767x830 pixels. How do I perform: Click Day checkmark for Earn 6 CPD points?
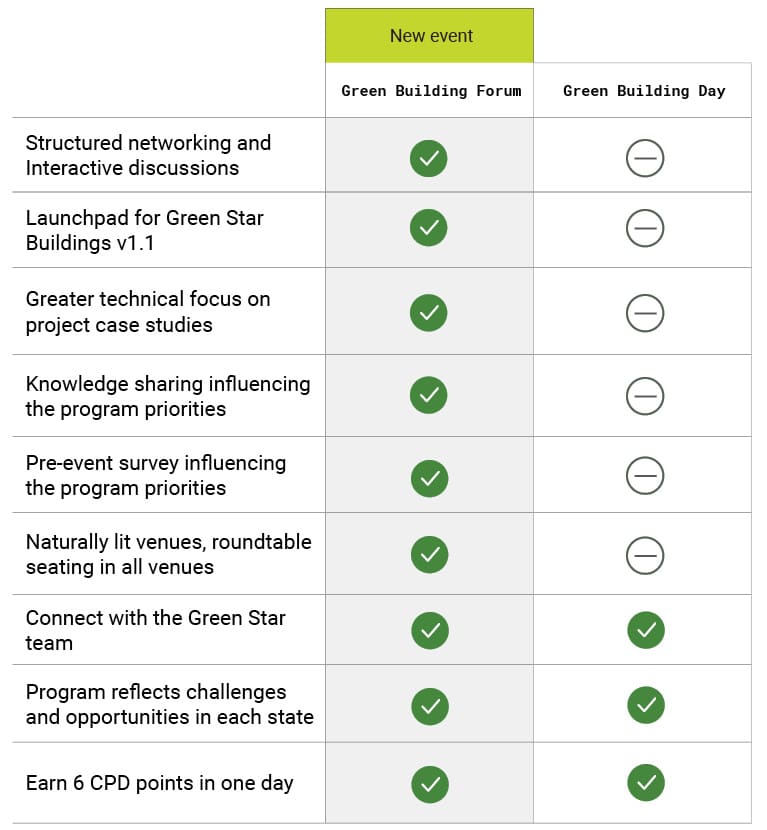coord(646,783)
